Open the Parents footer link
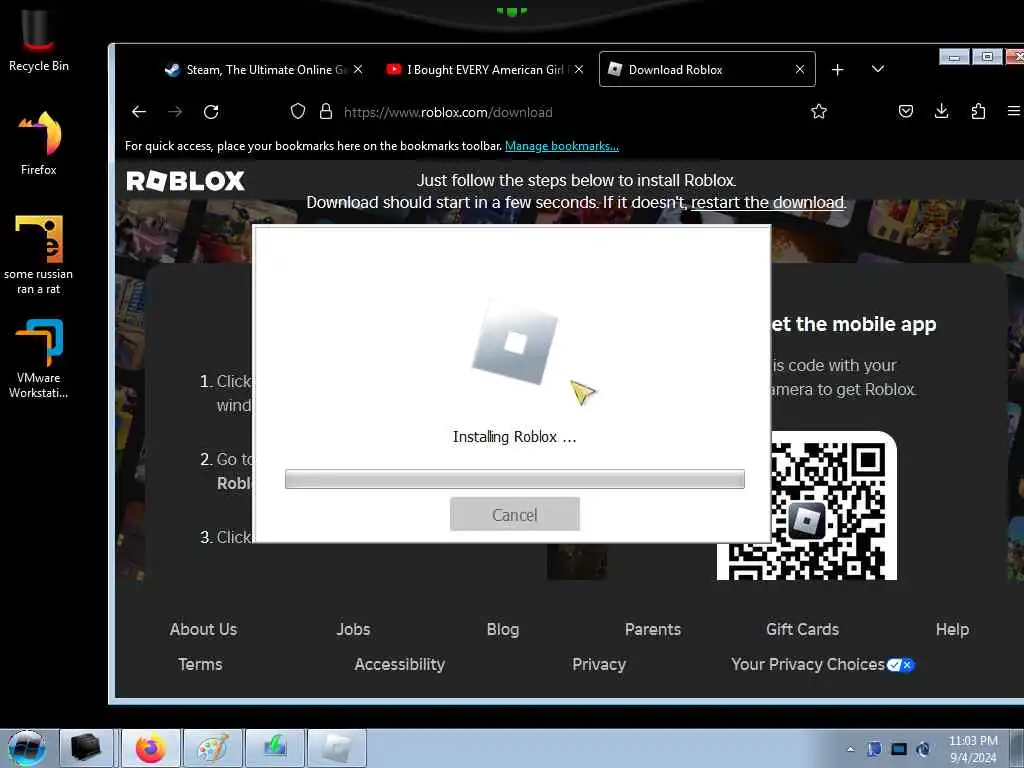This screenshot has height=768, width=1024. (x=652, y=630)
